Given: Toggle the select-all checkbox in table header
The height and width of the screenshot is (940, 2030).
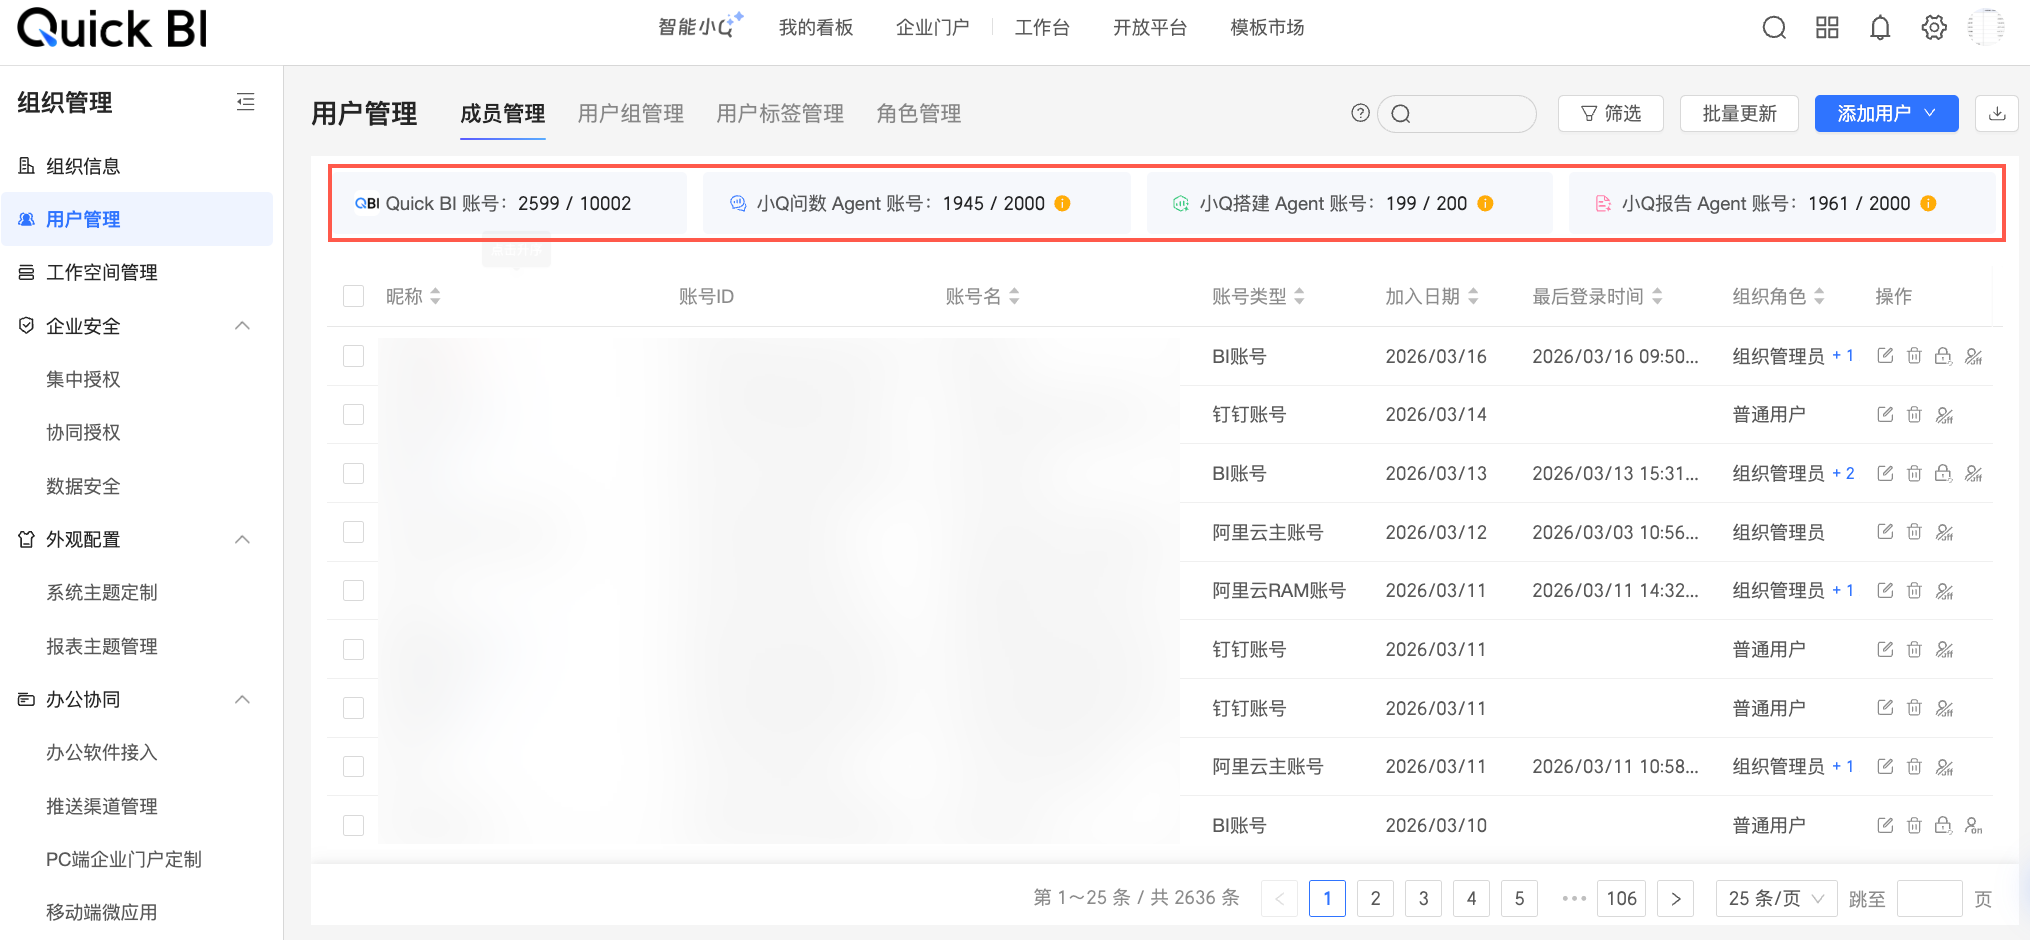Looking at the screenshot, I should 353,296.
